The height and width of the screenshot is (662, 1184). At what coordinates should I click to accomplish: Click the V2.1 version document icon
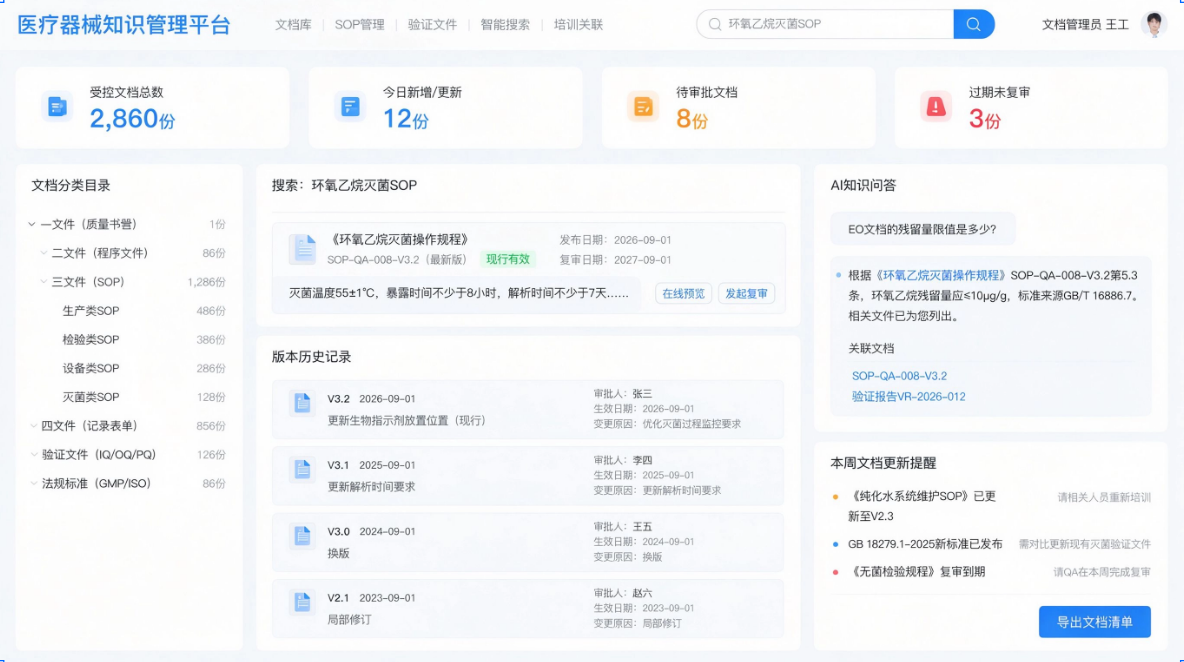[x=302, y=602]
